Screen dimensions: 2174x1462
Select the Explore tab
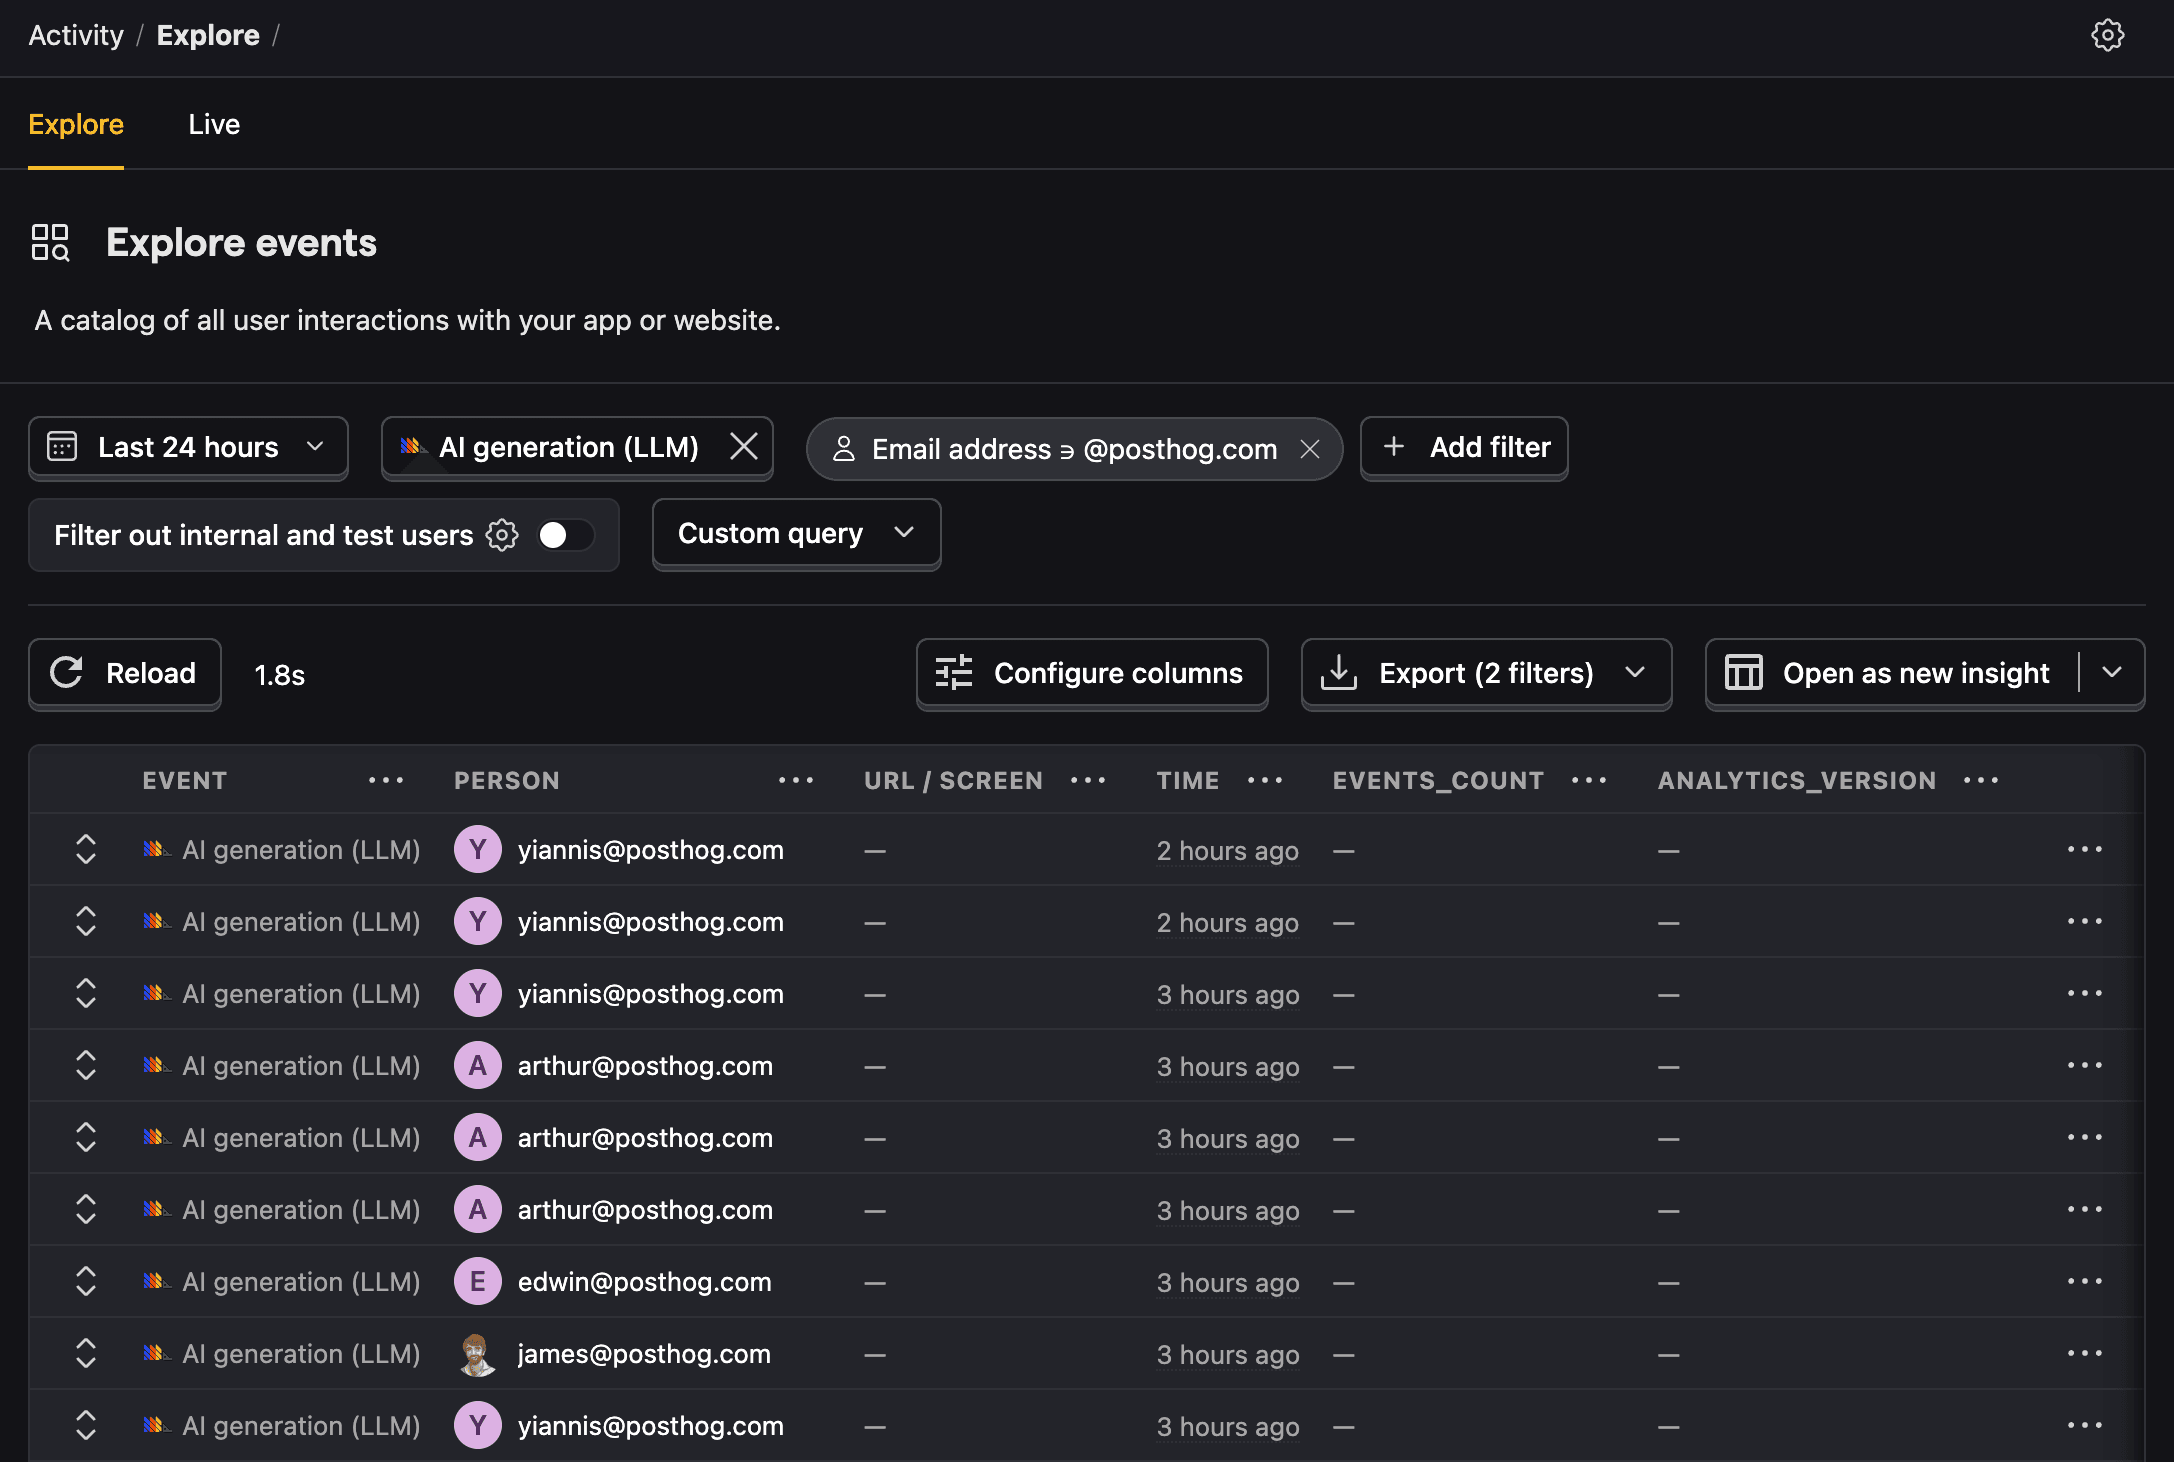tap(76, 124)
